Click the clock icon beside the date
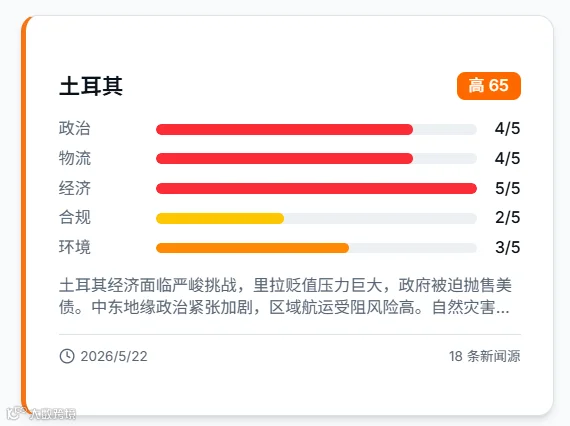Viewport: 570px width, 426px height. [67, 356]
